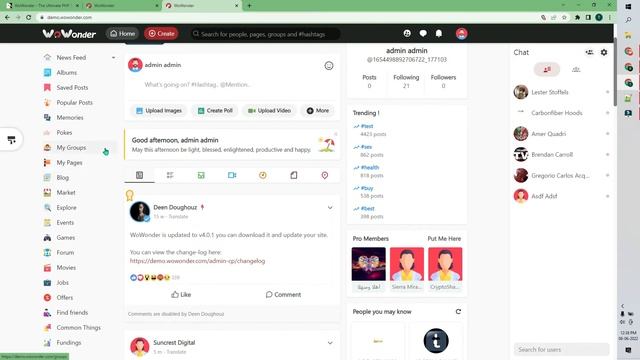
Task: Open Blog in the sidebar
Action: click(62, 178)
